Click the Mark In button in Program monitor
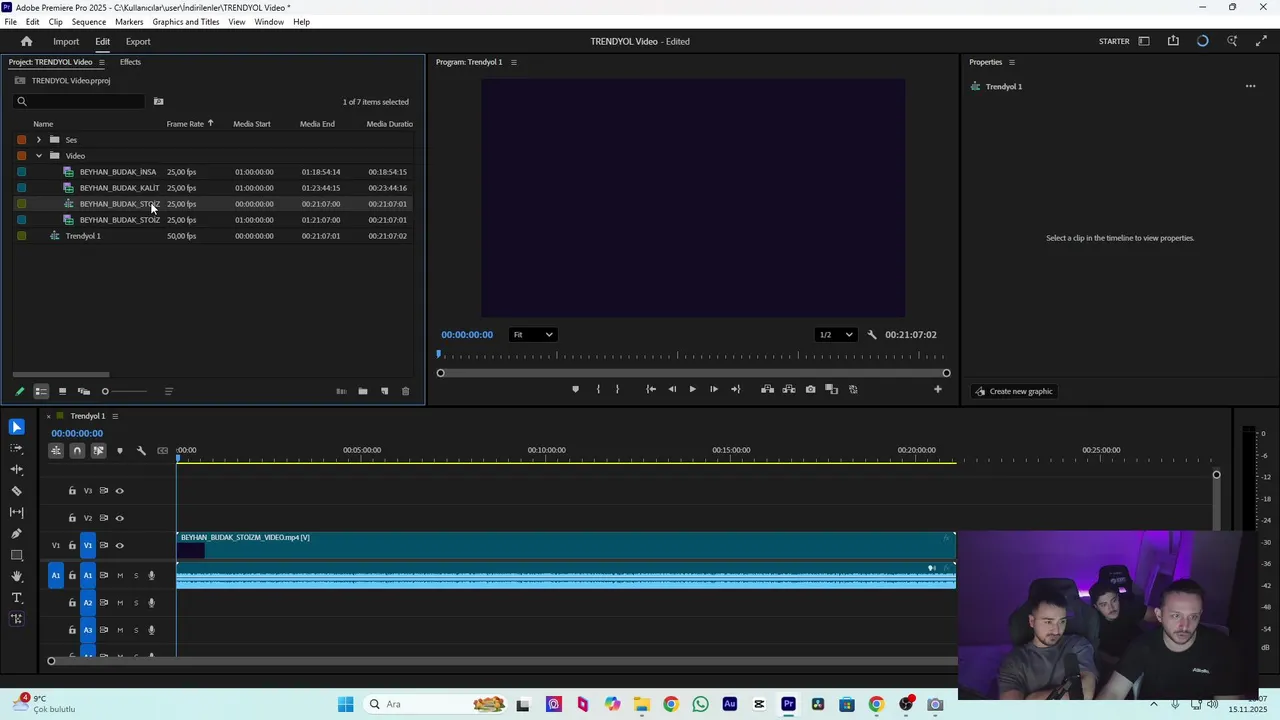This screenshot has height=720, width=1280. (x=598, y=389)
